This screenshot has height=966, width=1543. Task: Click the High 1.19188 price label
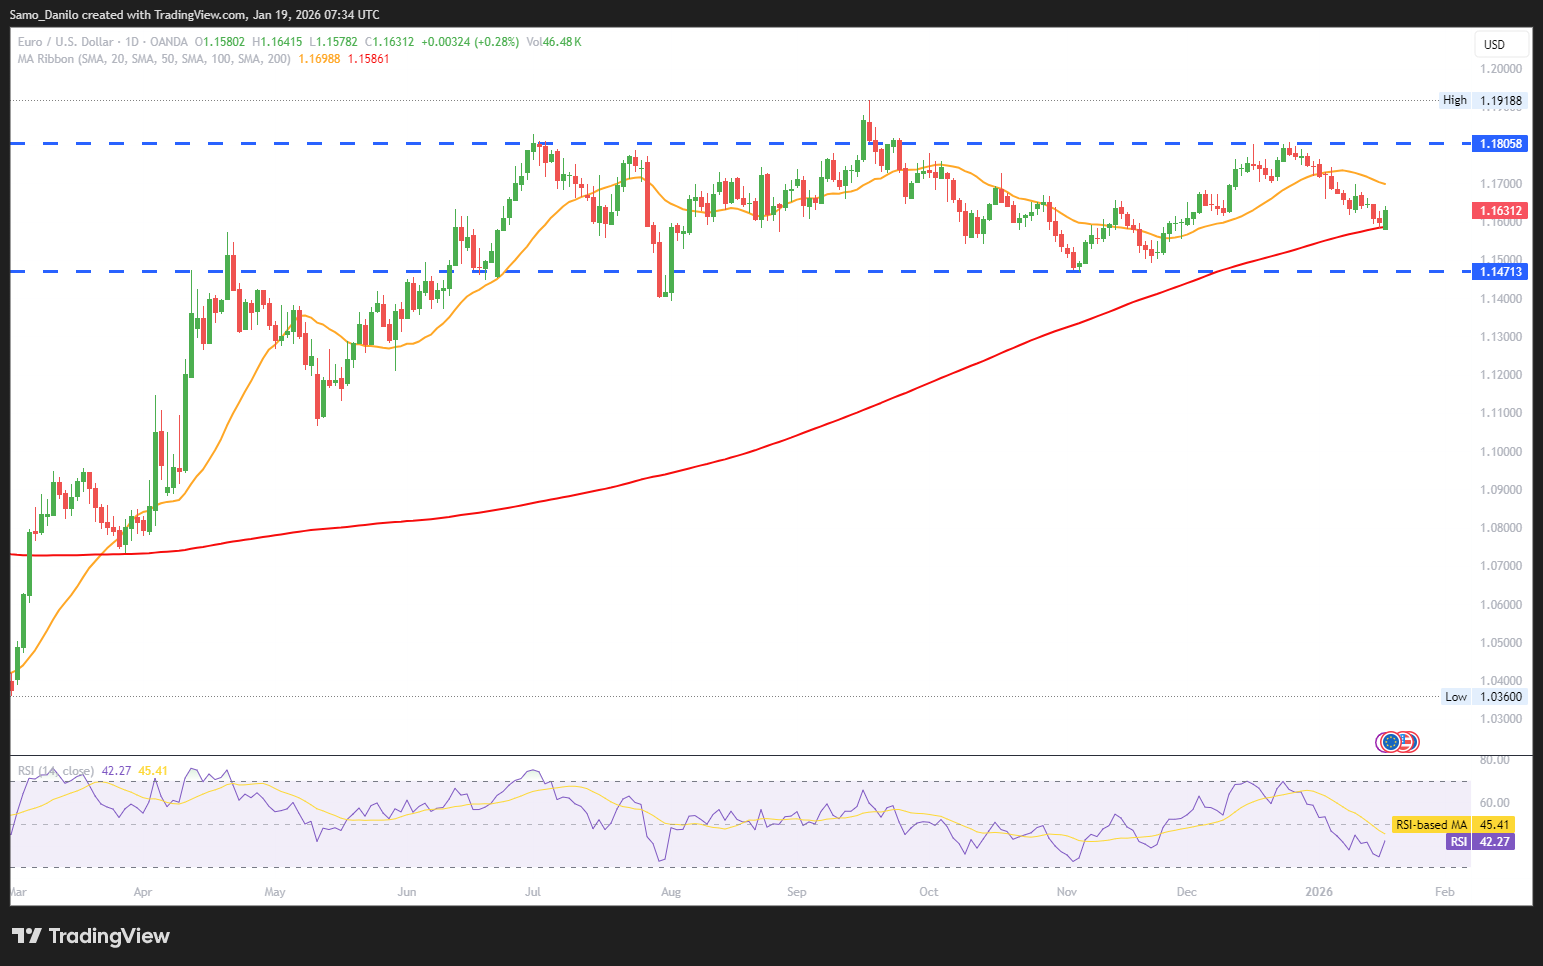point(1482,100)
